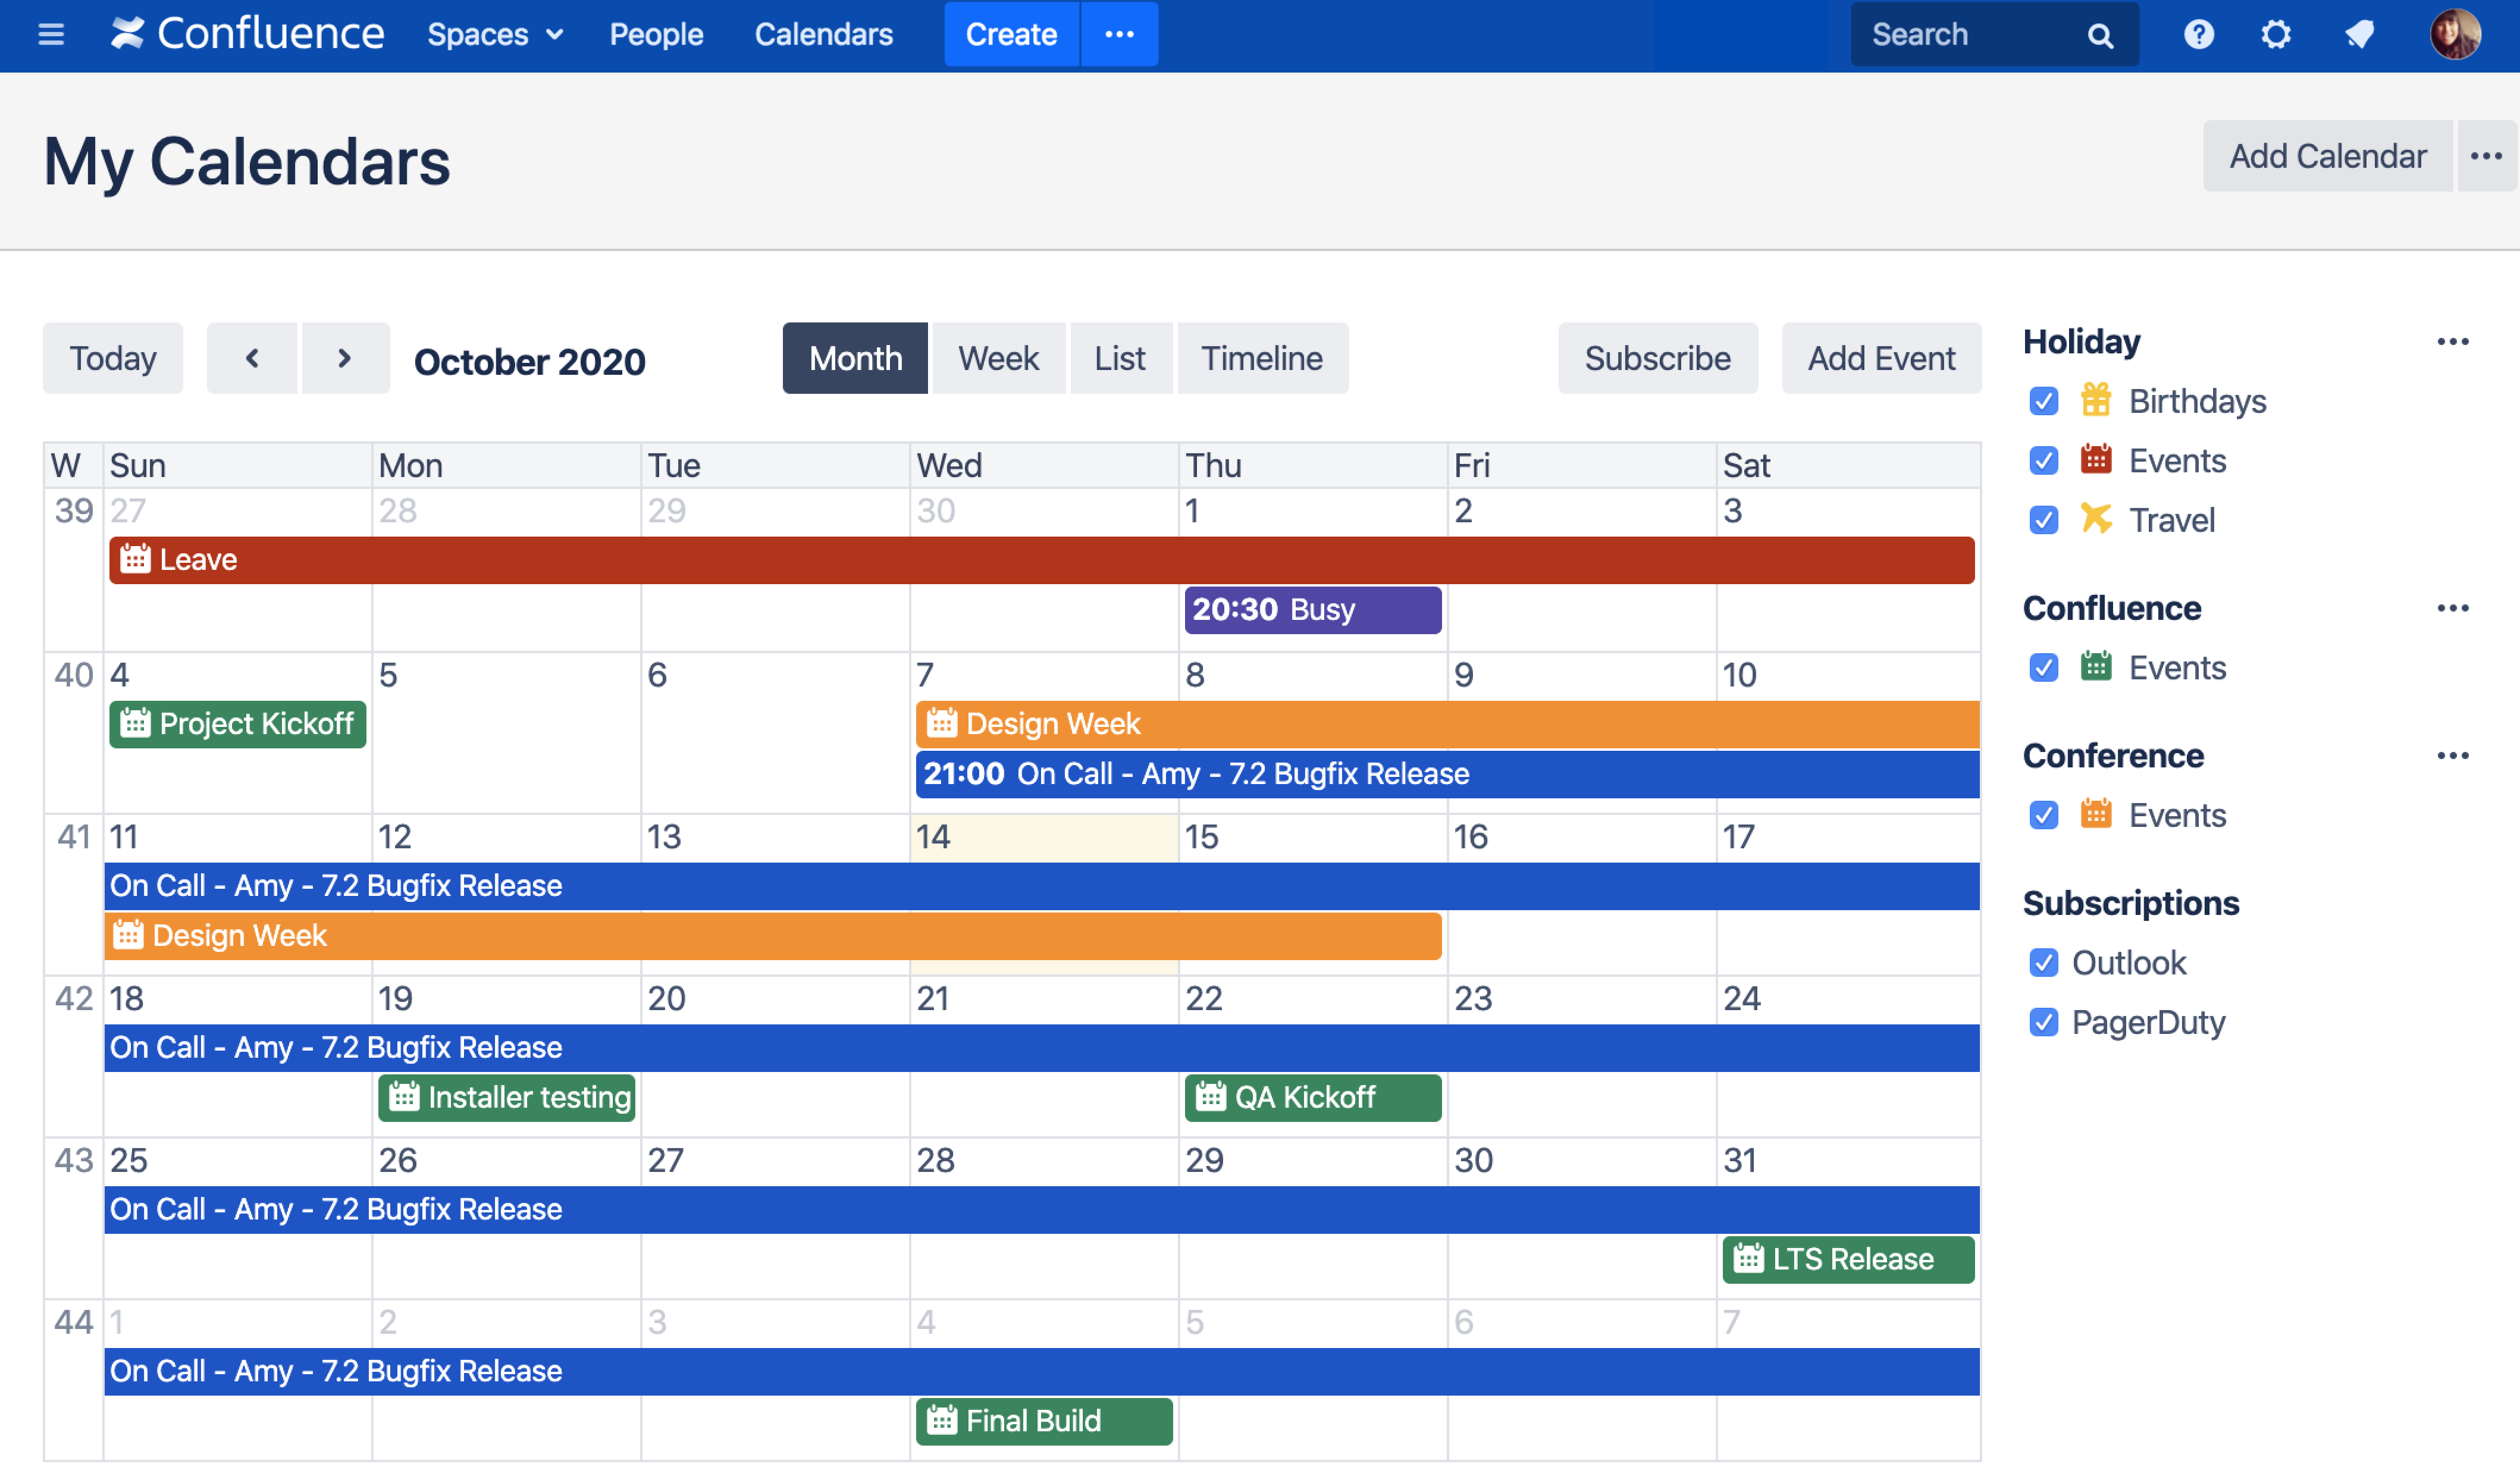Select the Timeline view tab
This screenshot has height=1467, width=2520.
point(1261,358)
